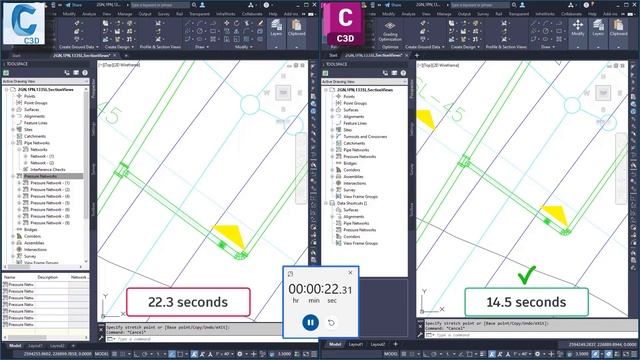Switch to Model layout tab in right window
The image size is (640, 360).
pyautogui.click(x=335, y=344)
